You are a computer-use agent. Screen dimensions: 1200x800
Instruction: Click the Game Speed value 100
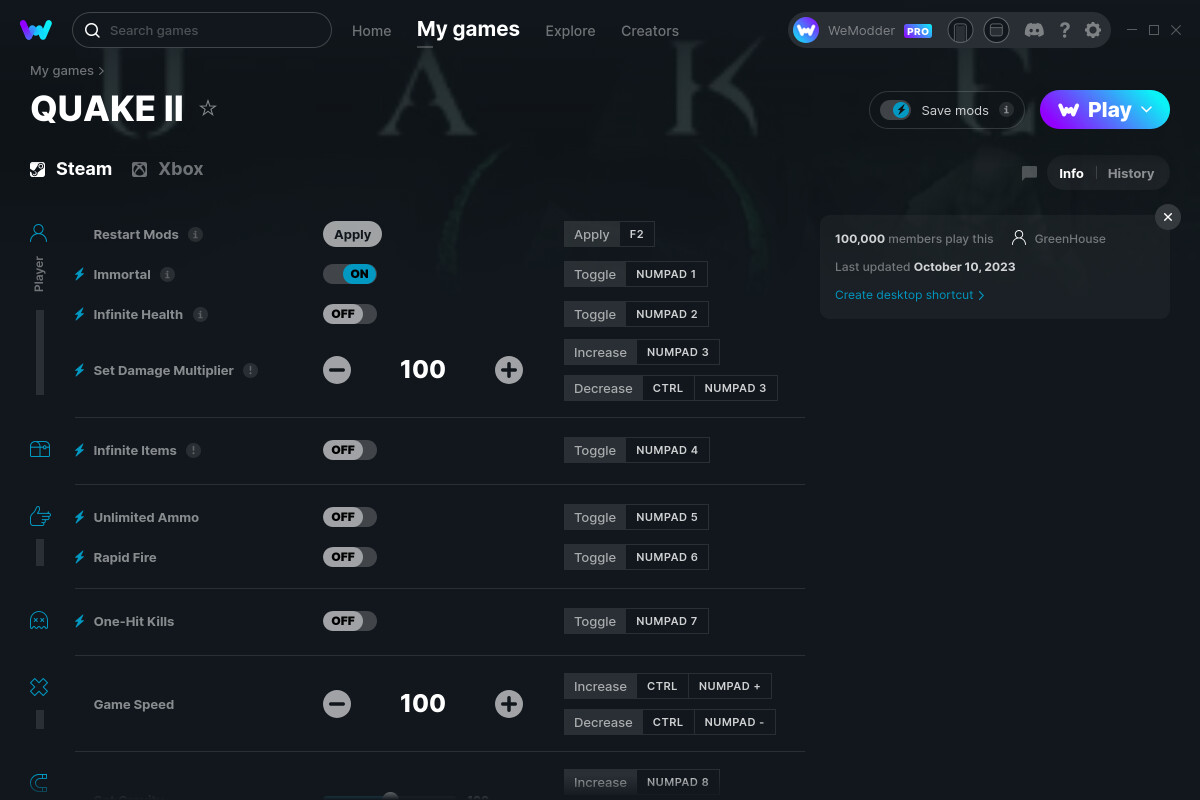click(423, 704)
